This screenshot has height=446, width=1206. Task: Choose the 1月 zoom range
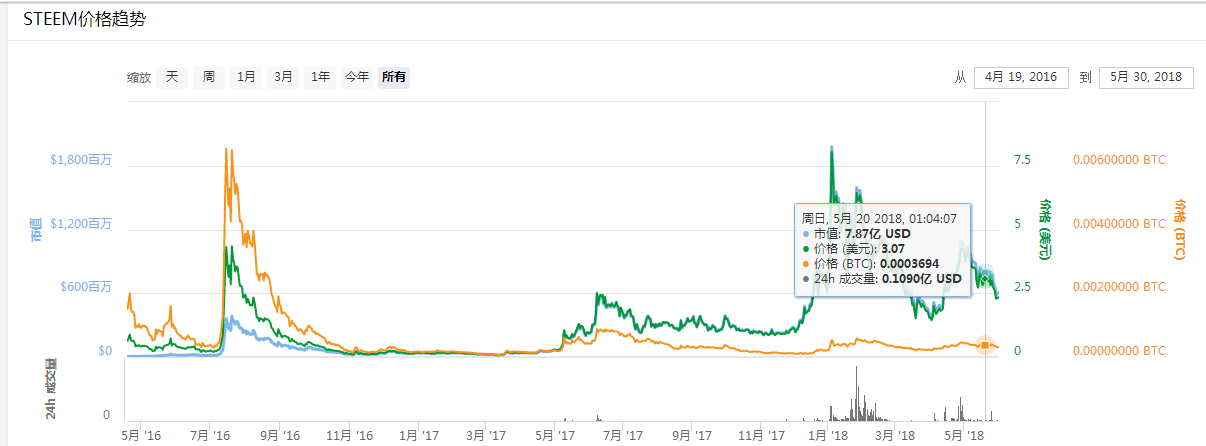pyautogui.click(x=245, y=77)
